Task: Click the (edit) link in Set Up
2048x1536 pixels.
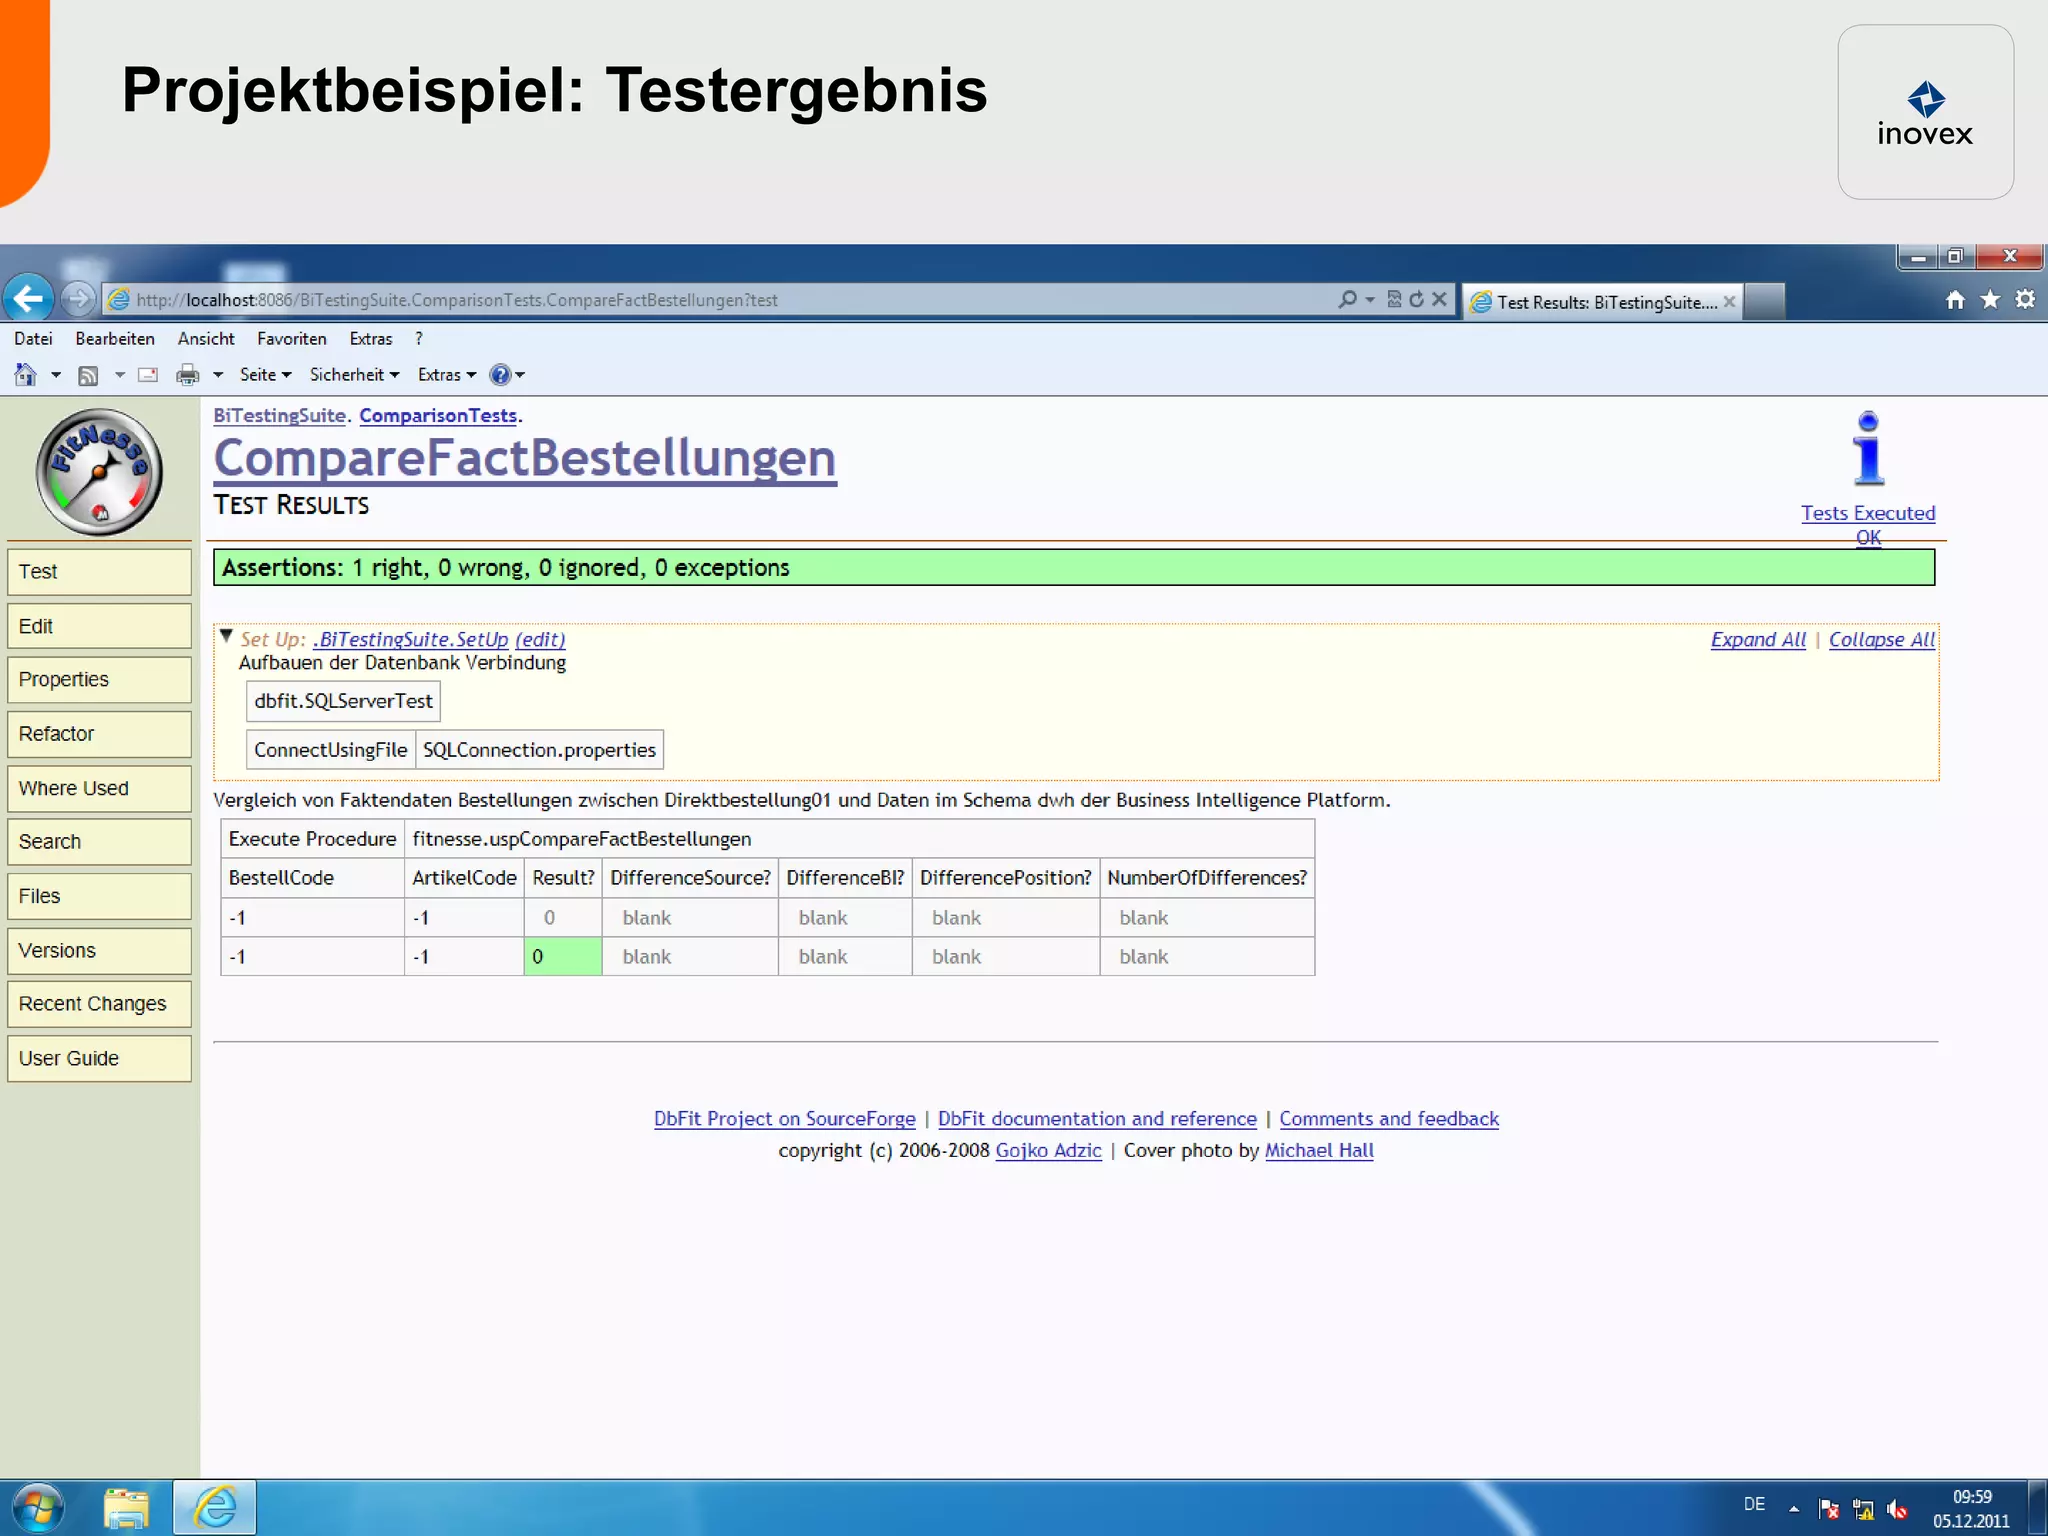Action: (x=540, y=639)
